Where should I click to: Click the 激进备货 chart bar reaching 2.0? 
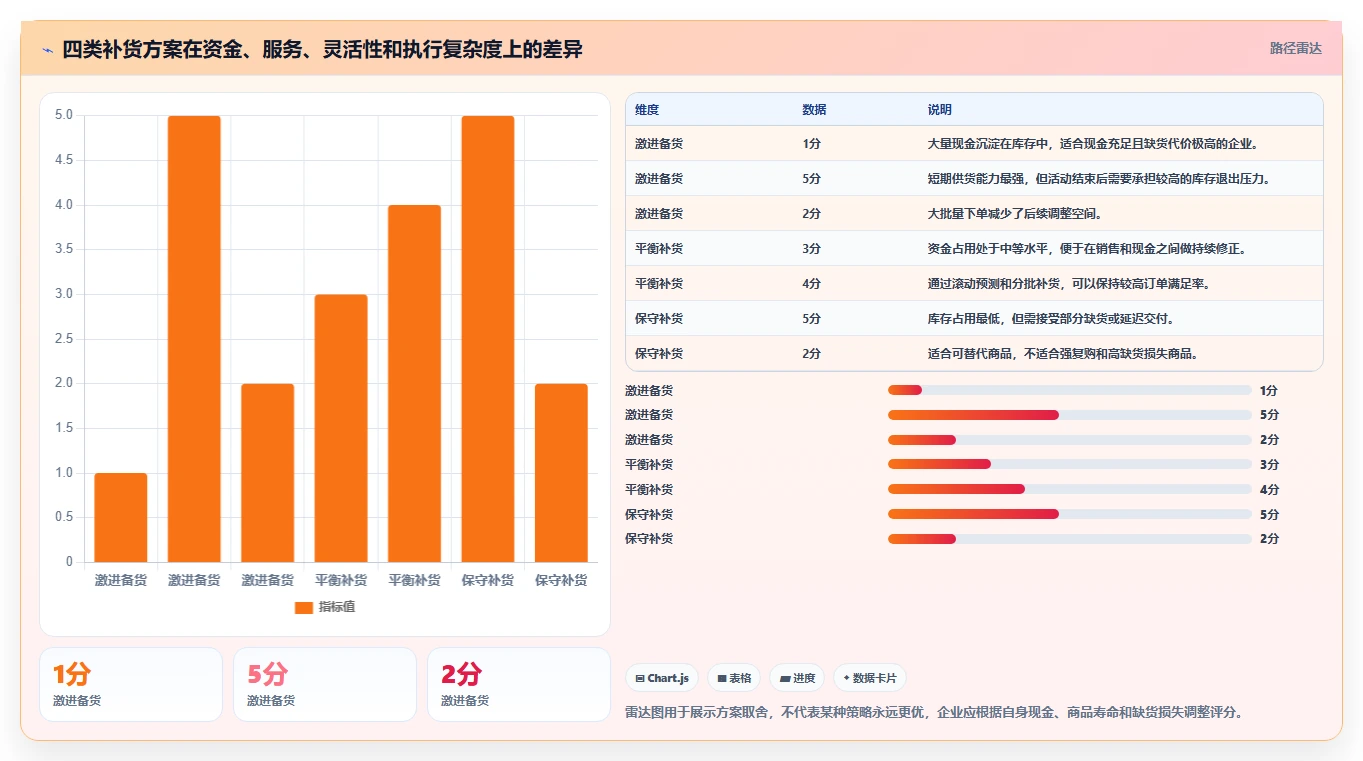(x=268, y=473)
